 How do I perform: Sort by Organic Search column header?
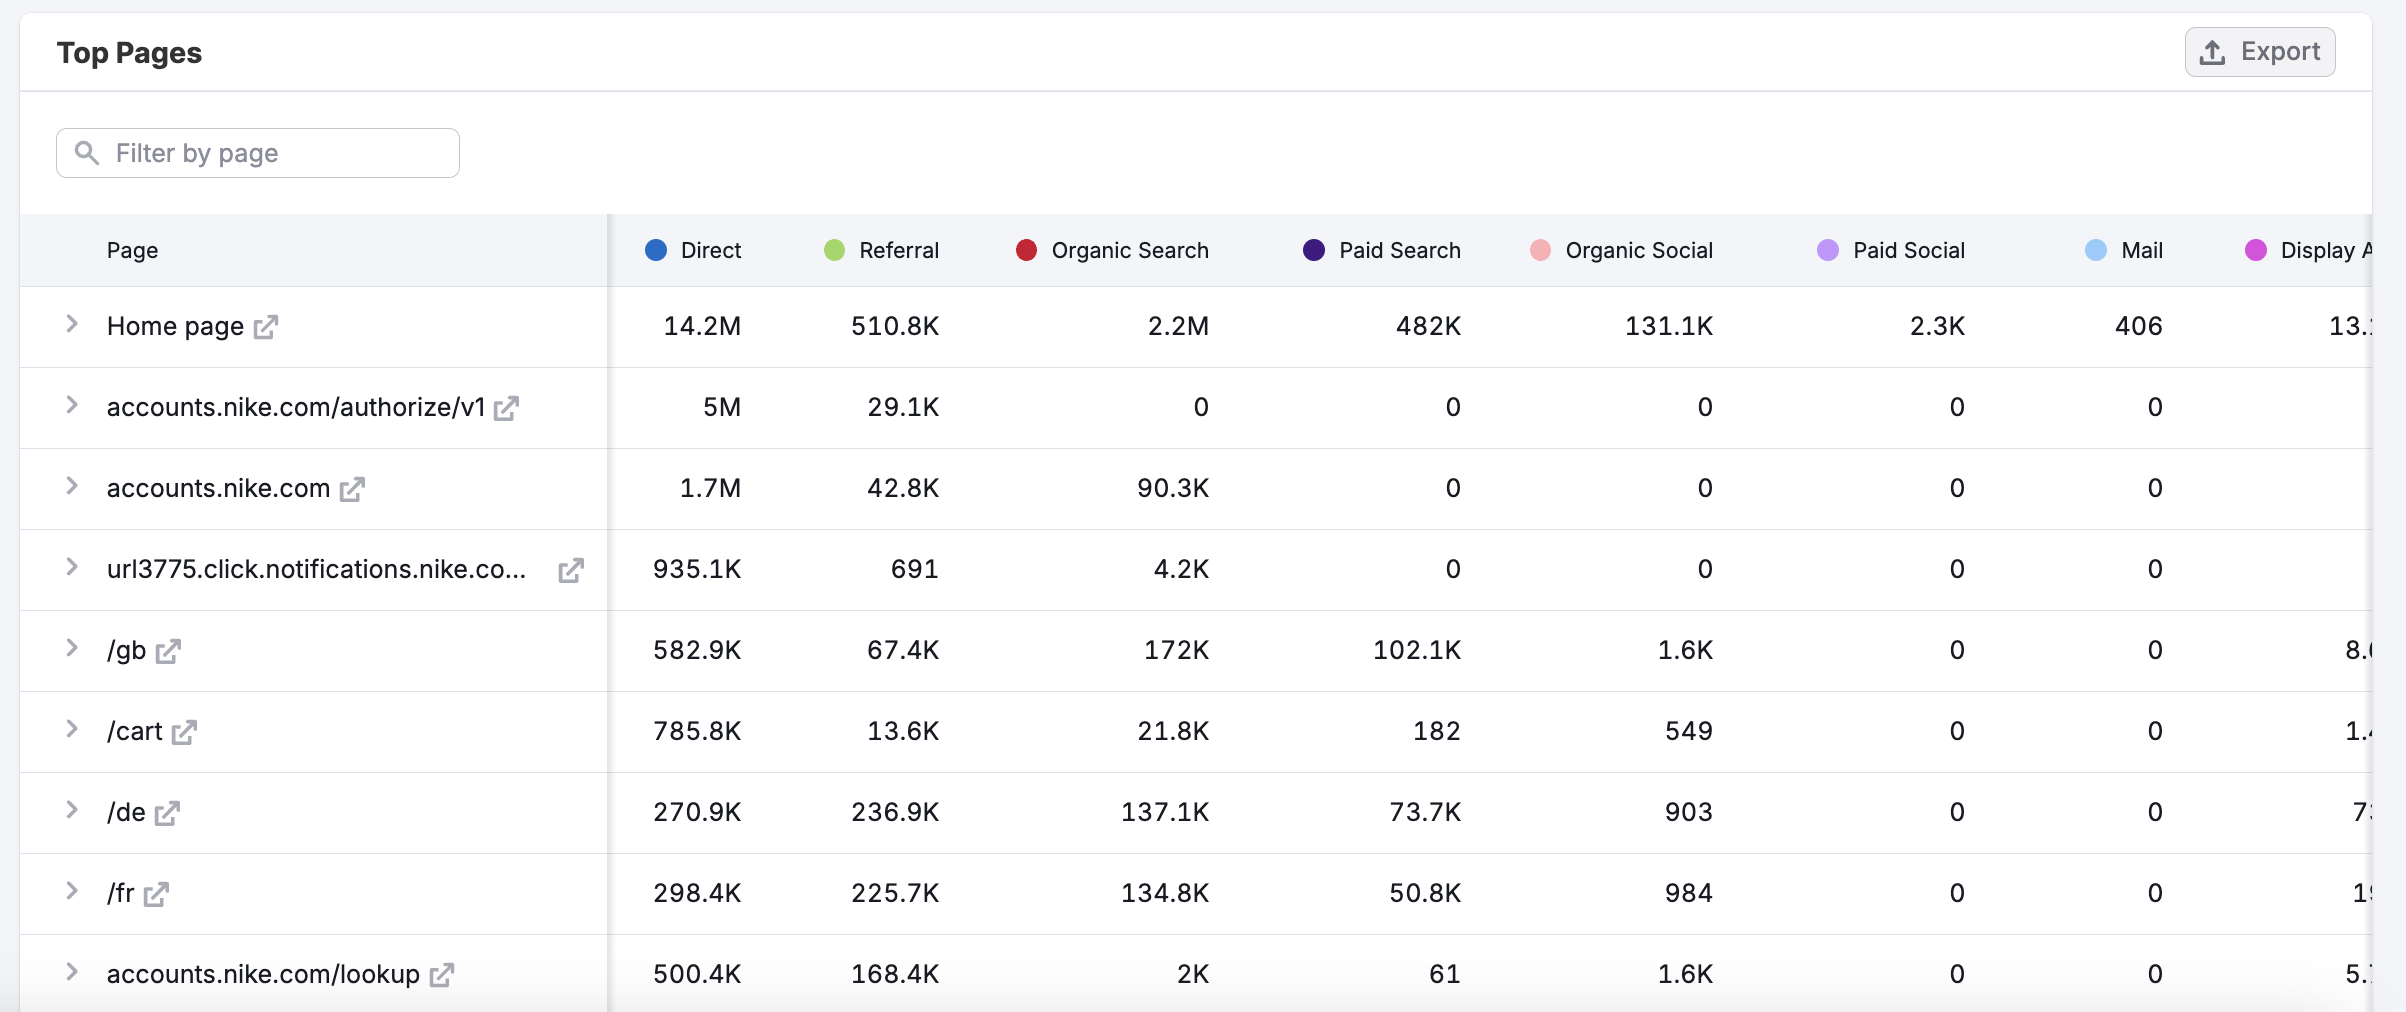point(1129,250)
